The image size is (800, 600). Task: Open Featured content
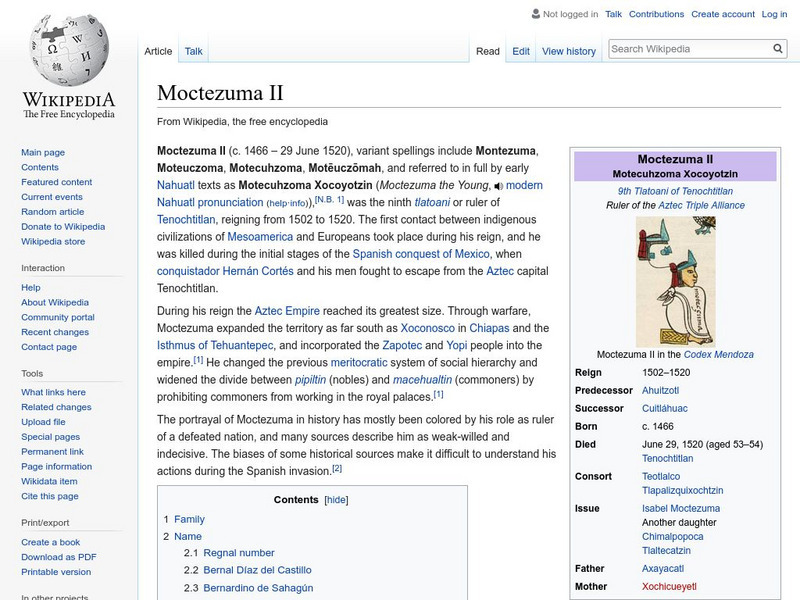click(57, 182)
